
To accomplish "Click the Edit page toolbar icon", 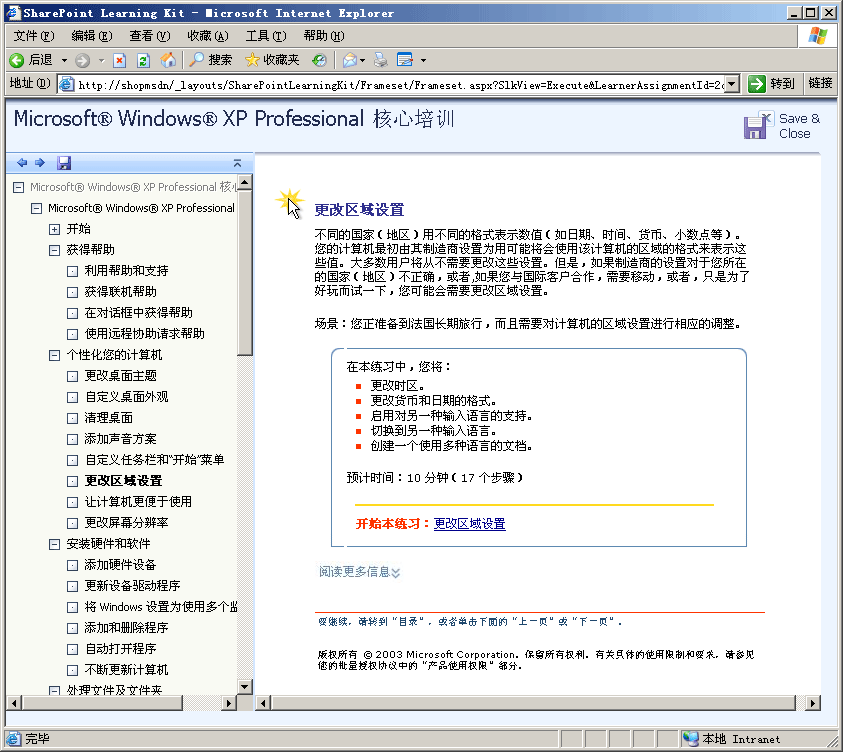I will [405, 60].
